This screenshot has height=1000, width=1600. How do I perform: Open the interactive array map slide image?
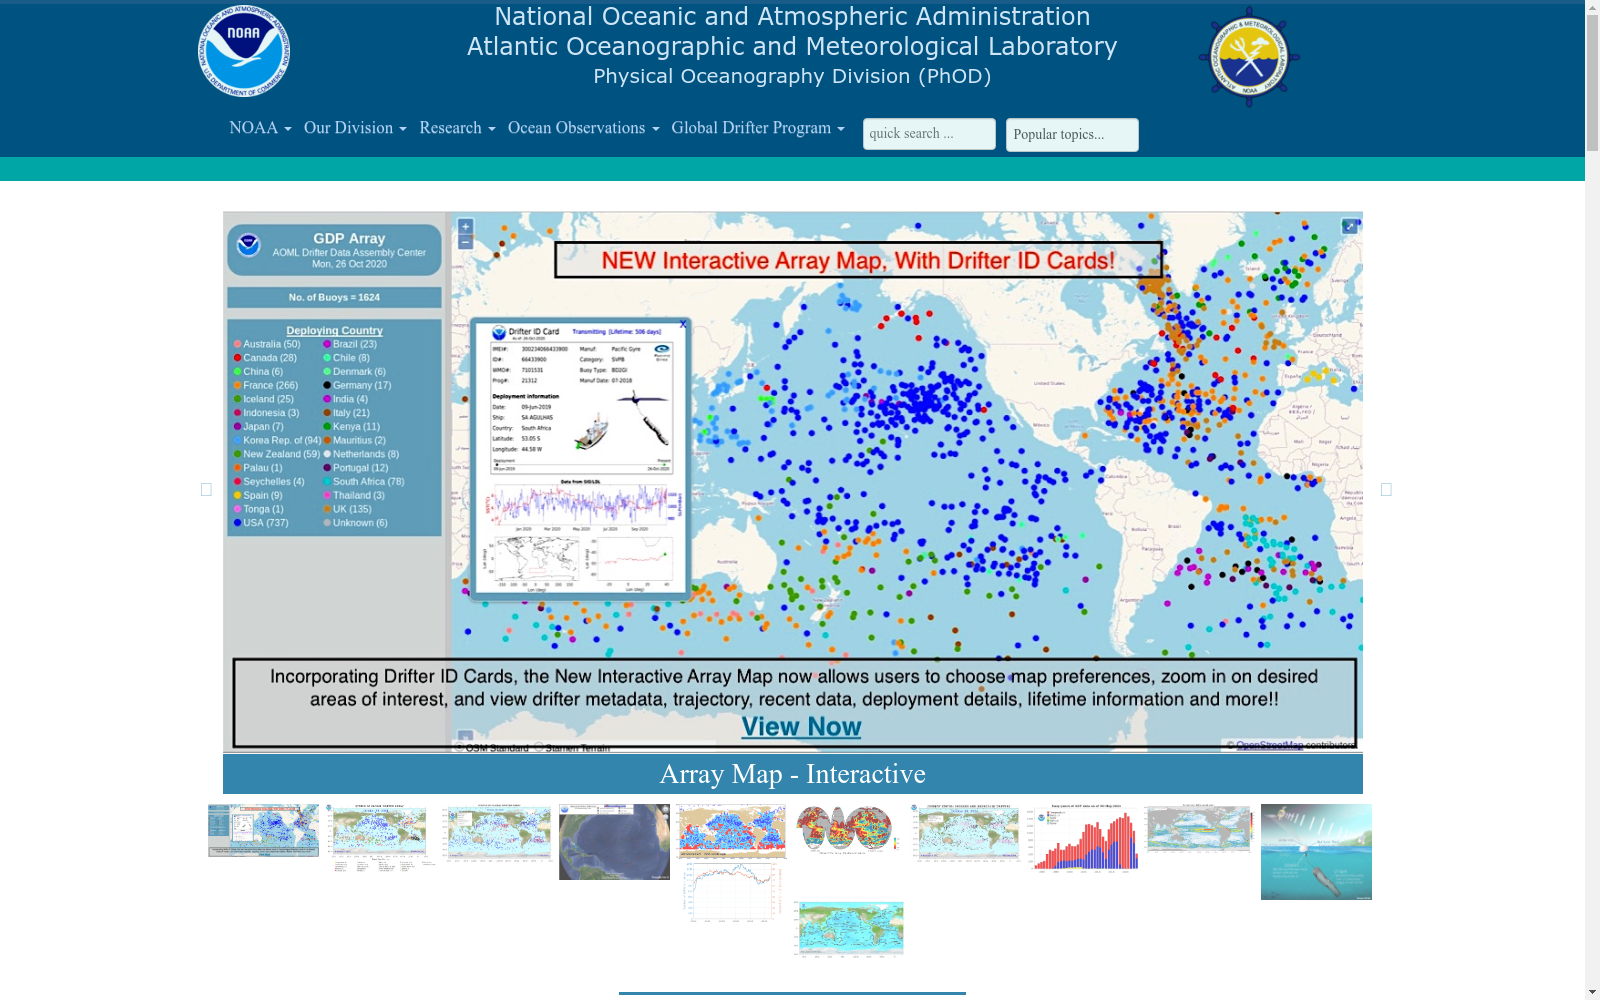[793, 481]
